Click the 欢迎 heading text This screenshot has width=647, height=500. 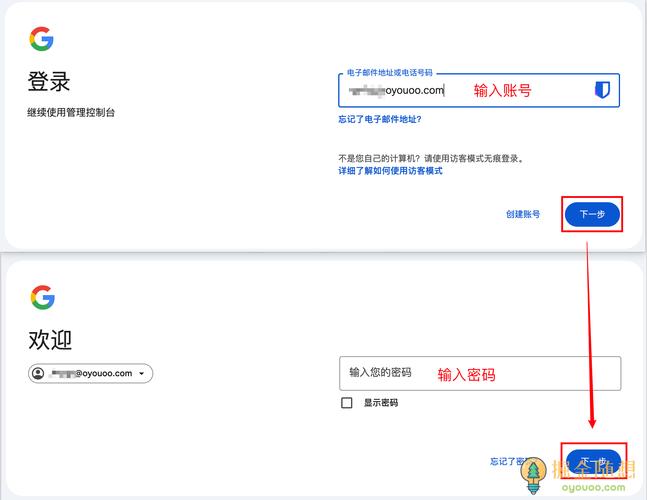[50, 340]
